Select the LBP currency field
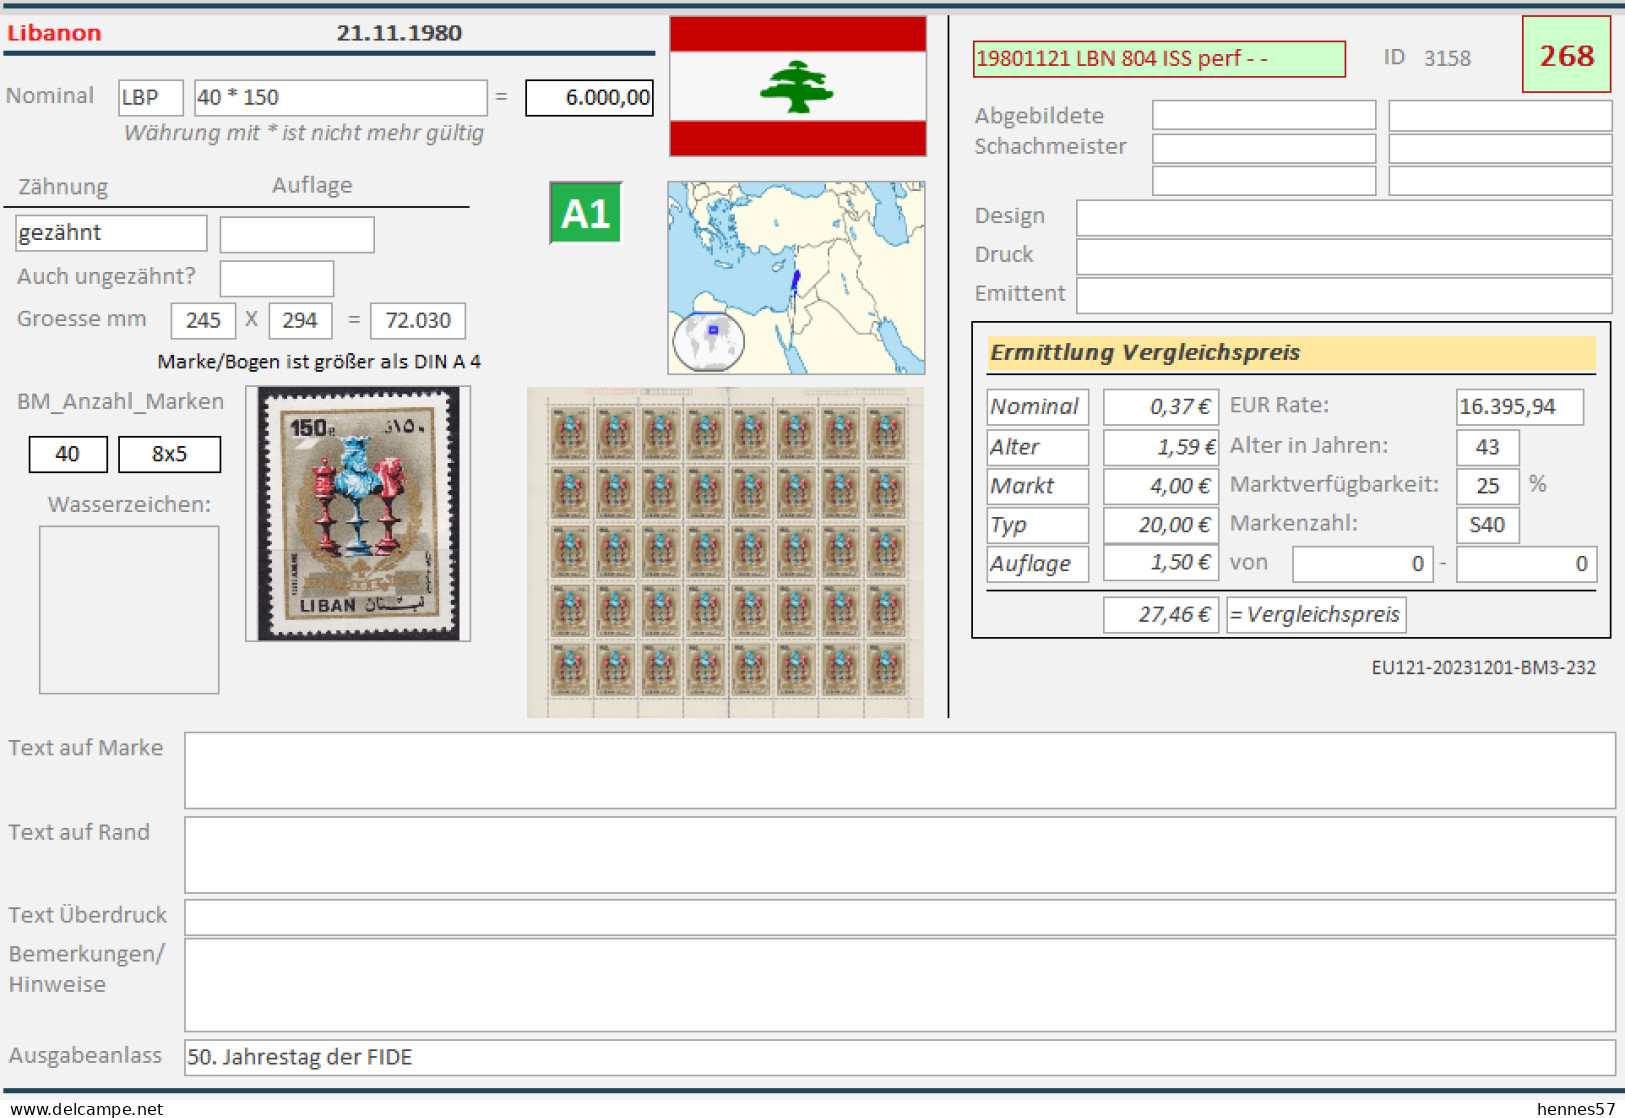 click(151, 98)
